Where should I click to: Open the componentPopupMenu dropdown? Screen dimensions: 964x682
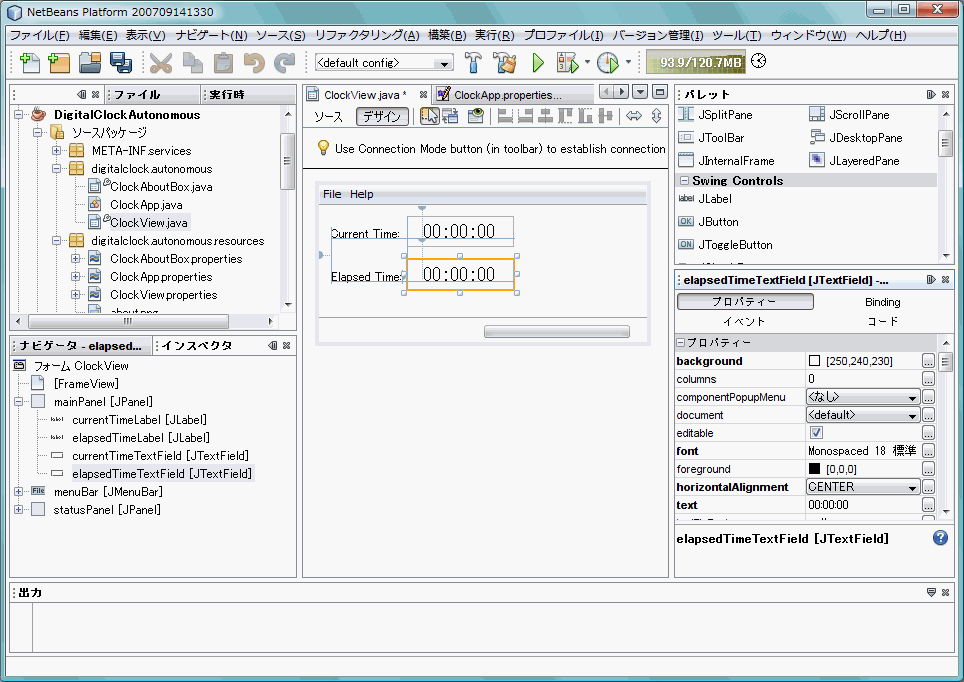pyautogui.click(x=863, y=397)
